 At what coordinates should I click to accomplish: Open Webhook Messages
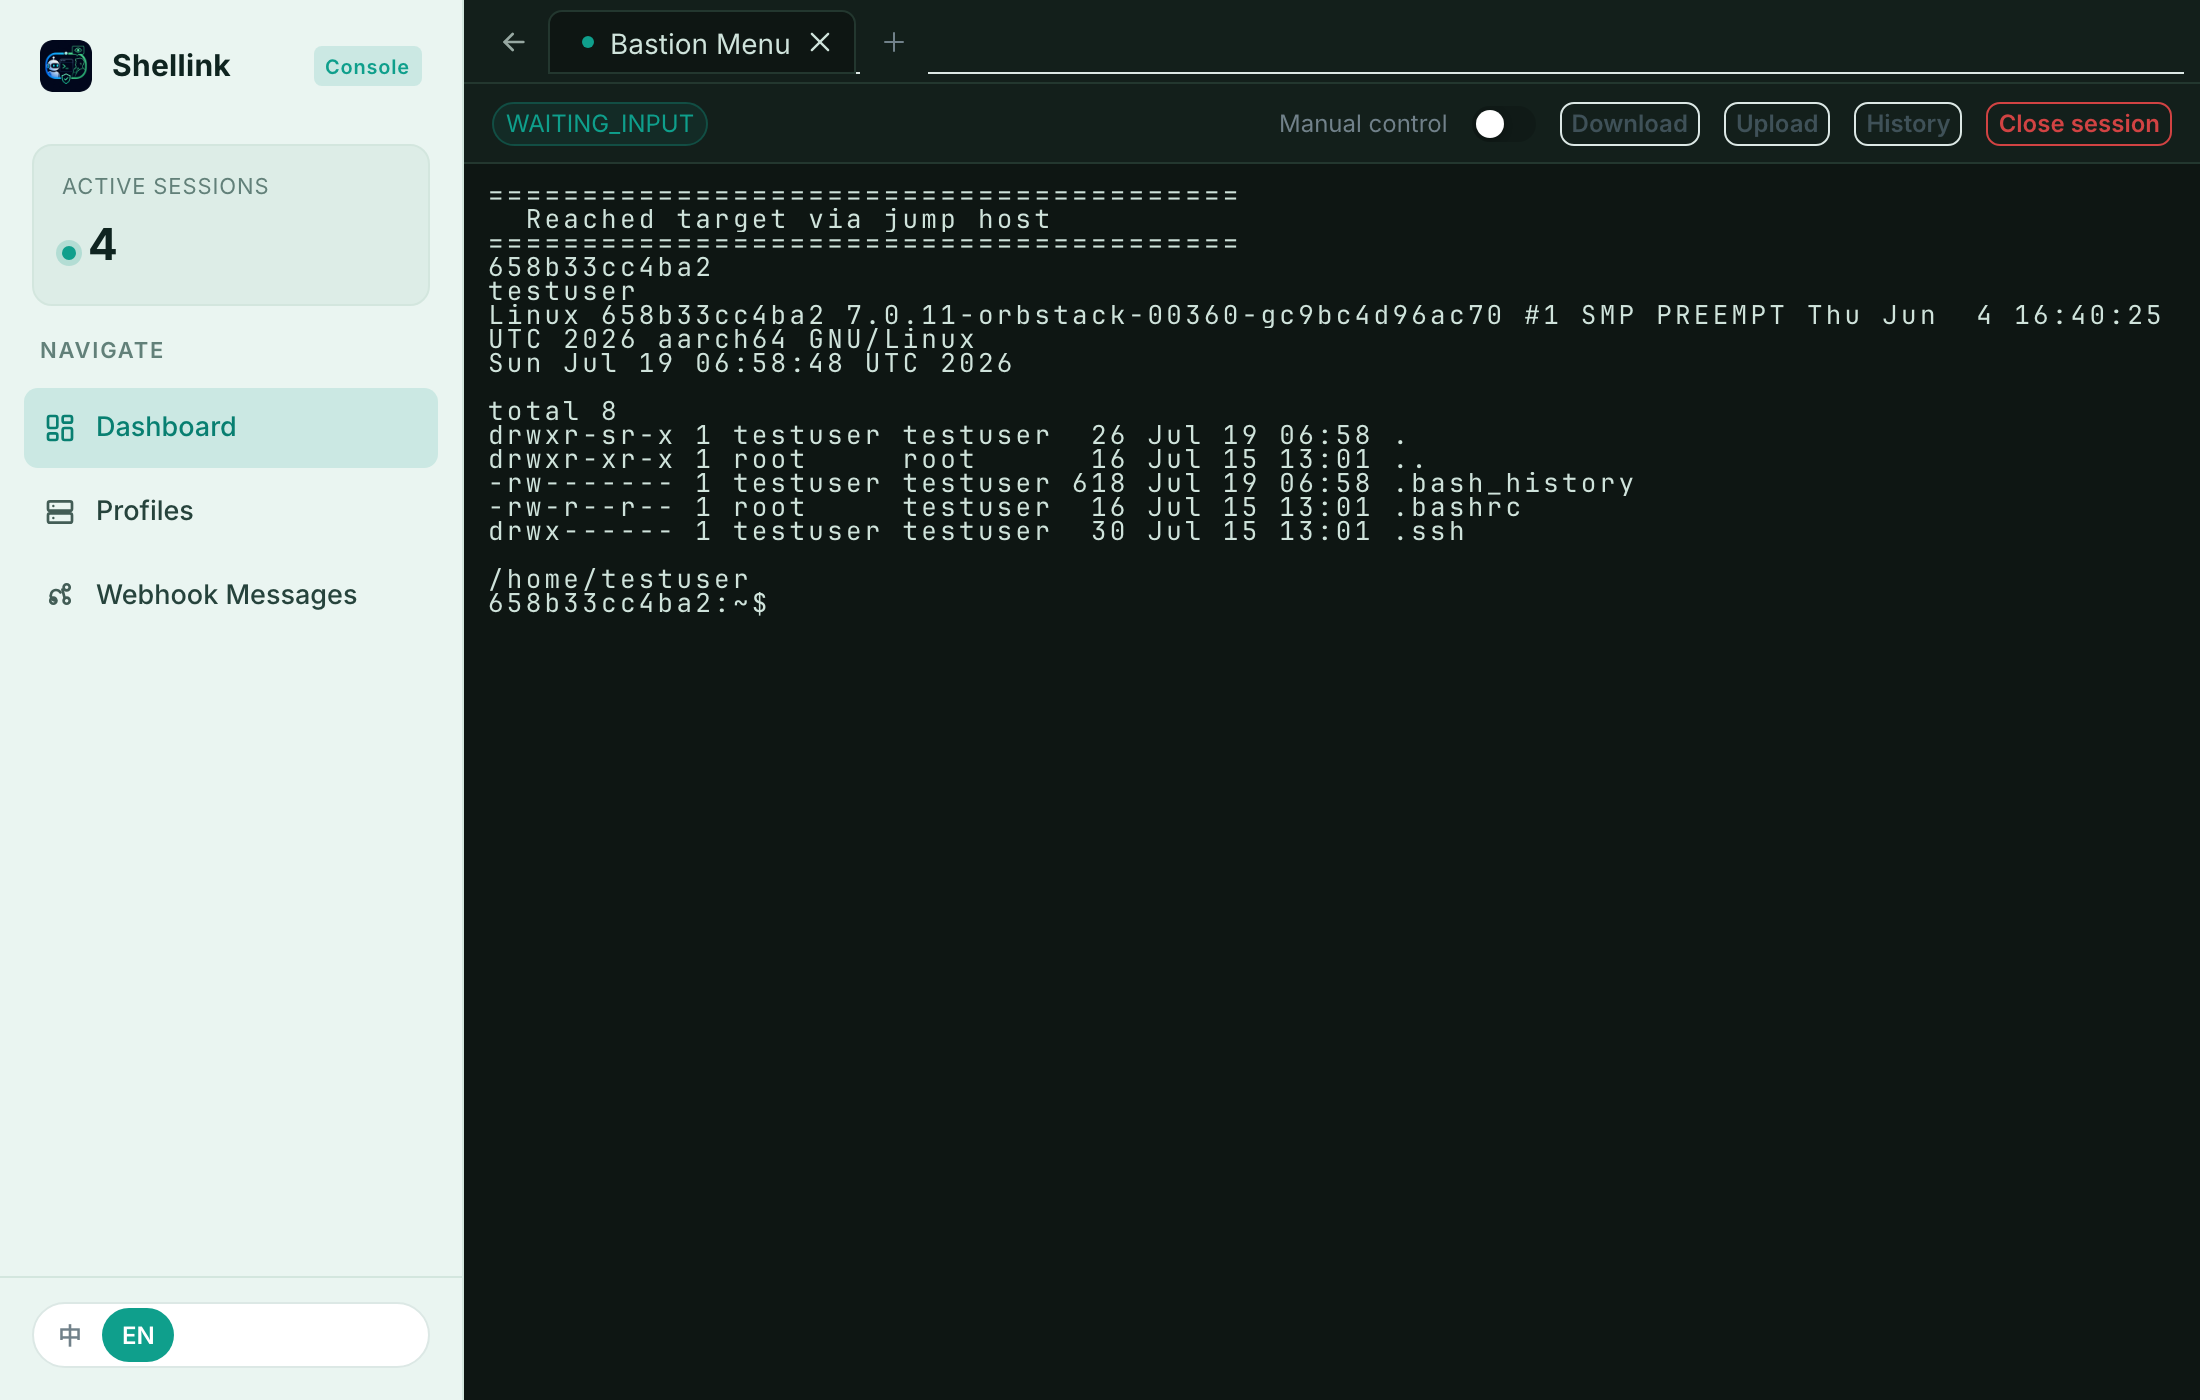pos(231,596)
